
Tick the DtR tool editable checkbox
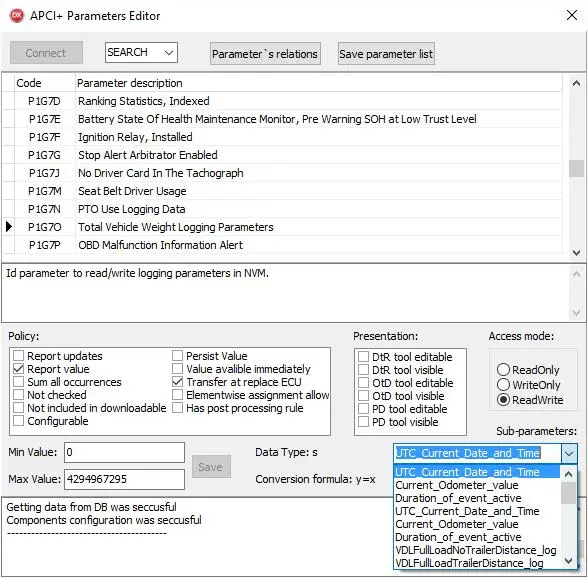(x=363, y=356)
